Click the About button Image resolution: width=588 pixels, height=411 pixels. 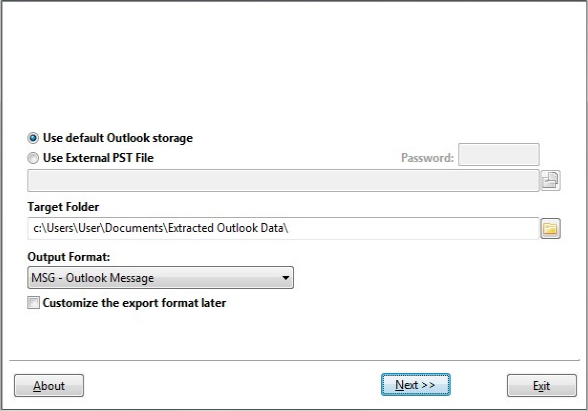point(49,386)
